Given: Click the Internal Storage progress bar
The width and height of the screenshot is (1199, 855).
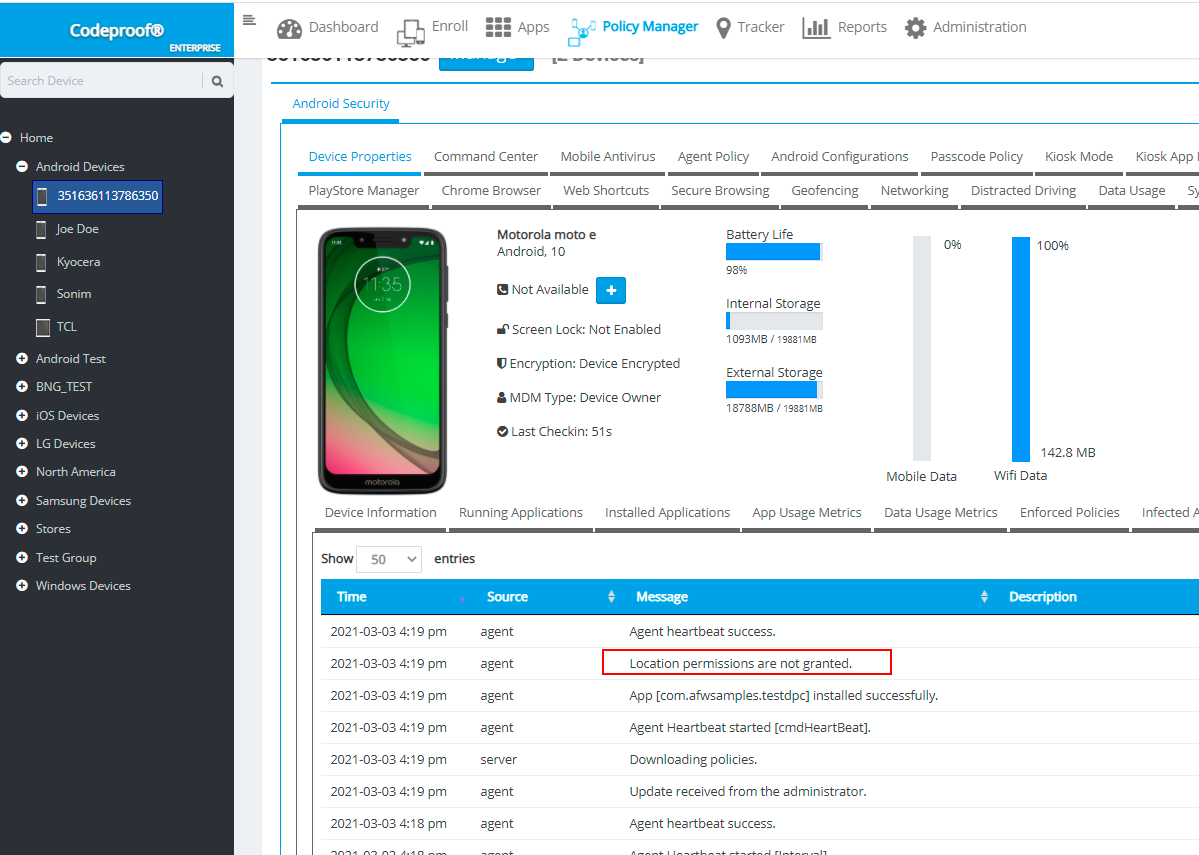Looking at the screenshot, I should (774, 321).
